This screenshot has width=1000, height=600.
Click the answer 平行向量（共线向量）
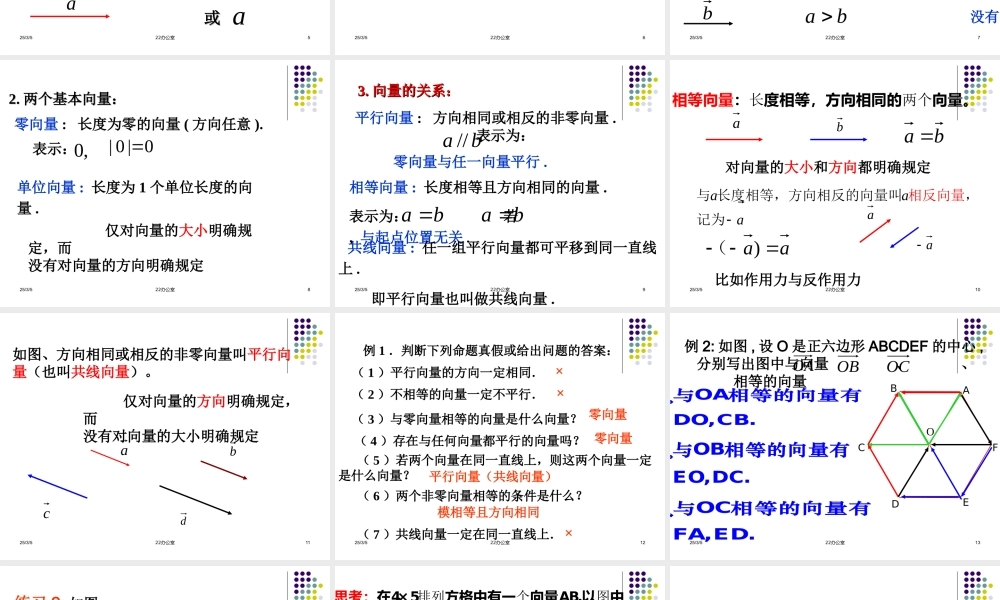pyautogui.click(x=490, y=476)
